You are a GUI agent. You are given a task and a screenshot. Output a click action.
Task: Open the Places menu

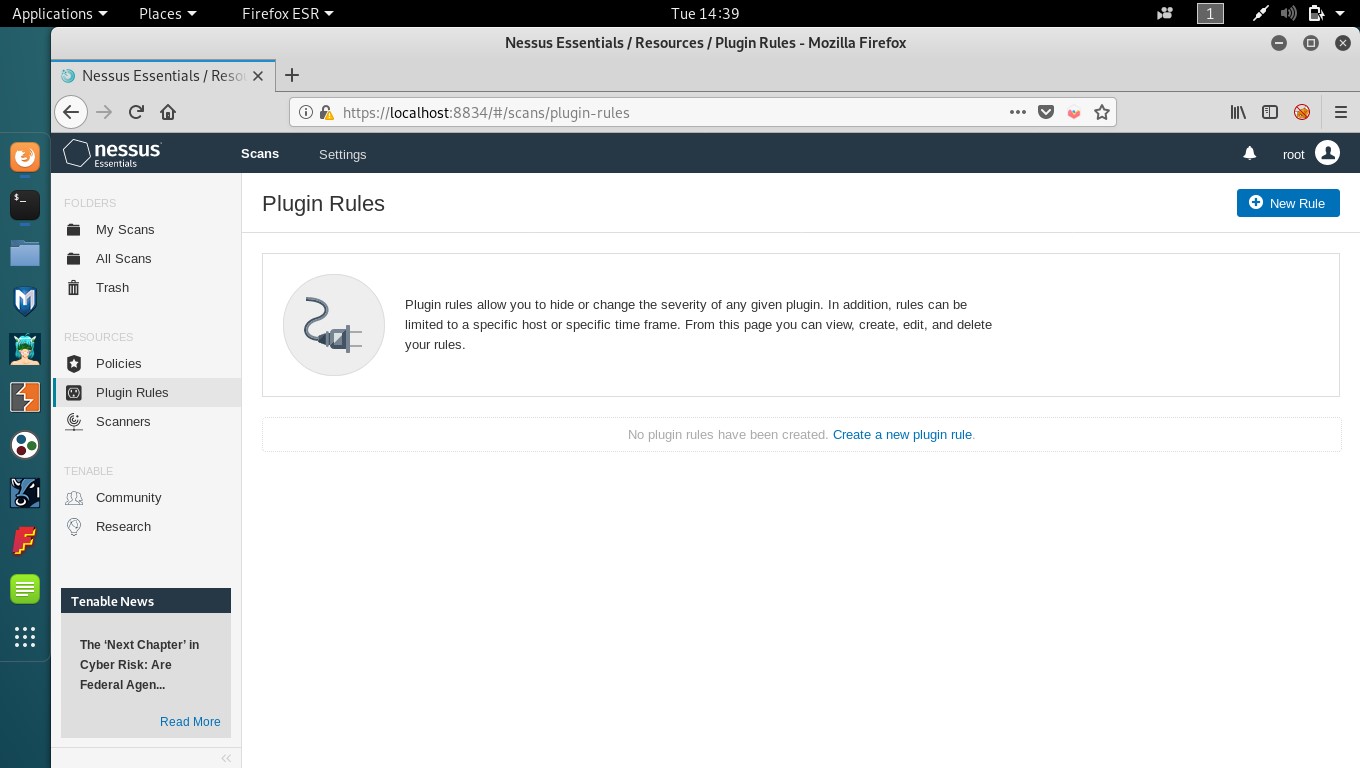pos(167,13)
